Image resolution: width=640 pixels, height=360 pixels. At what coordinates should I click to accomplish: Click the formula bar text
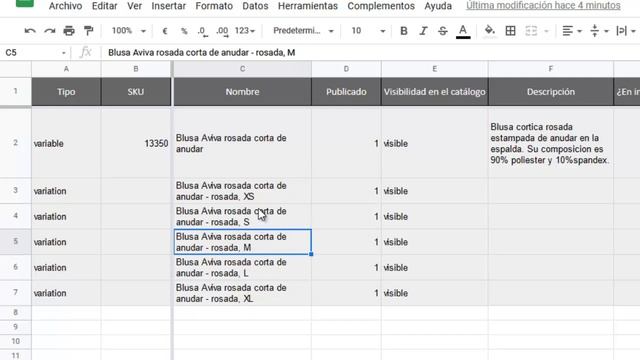pos(202,53)
